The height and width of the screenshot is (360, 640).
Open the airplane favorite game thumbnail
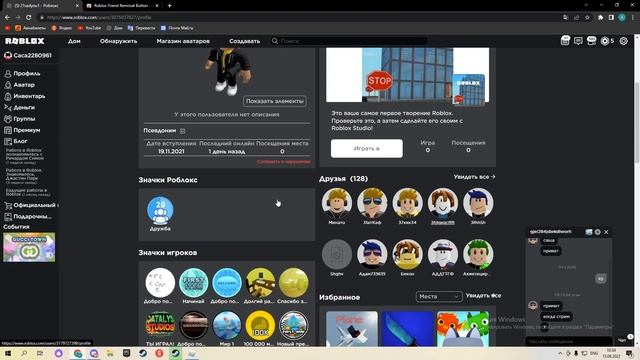pyautogui.click(x=352, y=329)
